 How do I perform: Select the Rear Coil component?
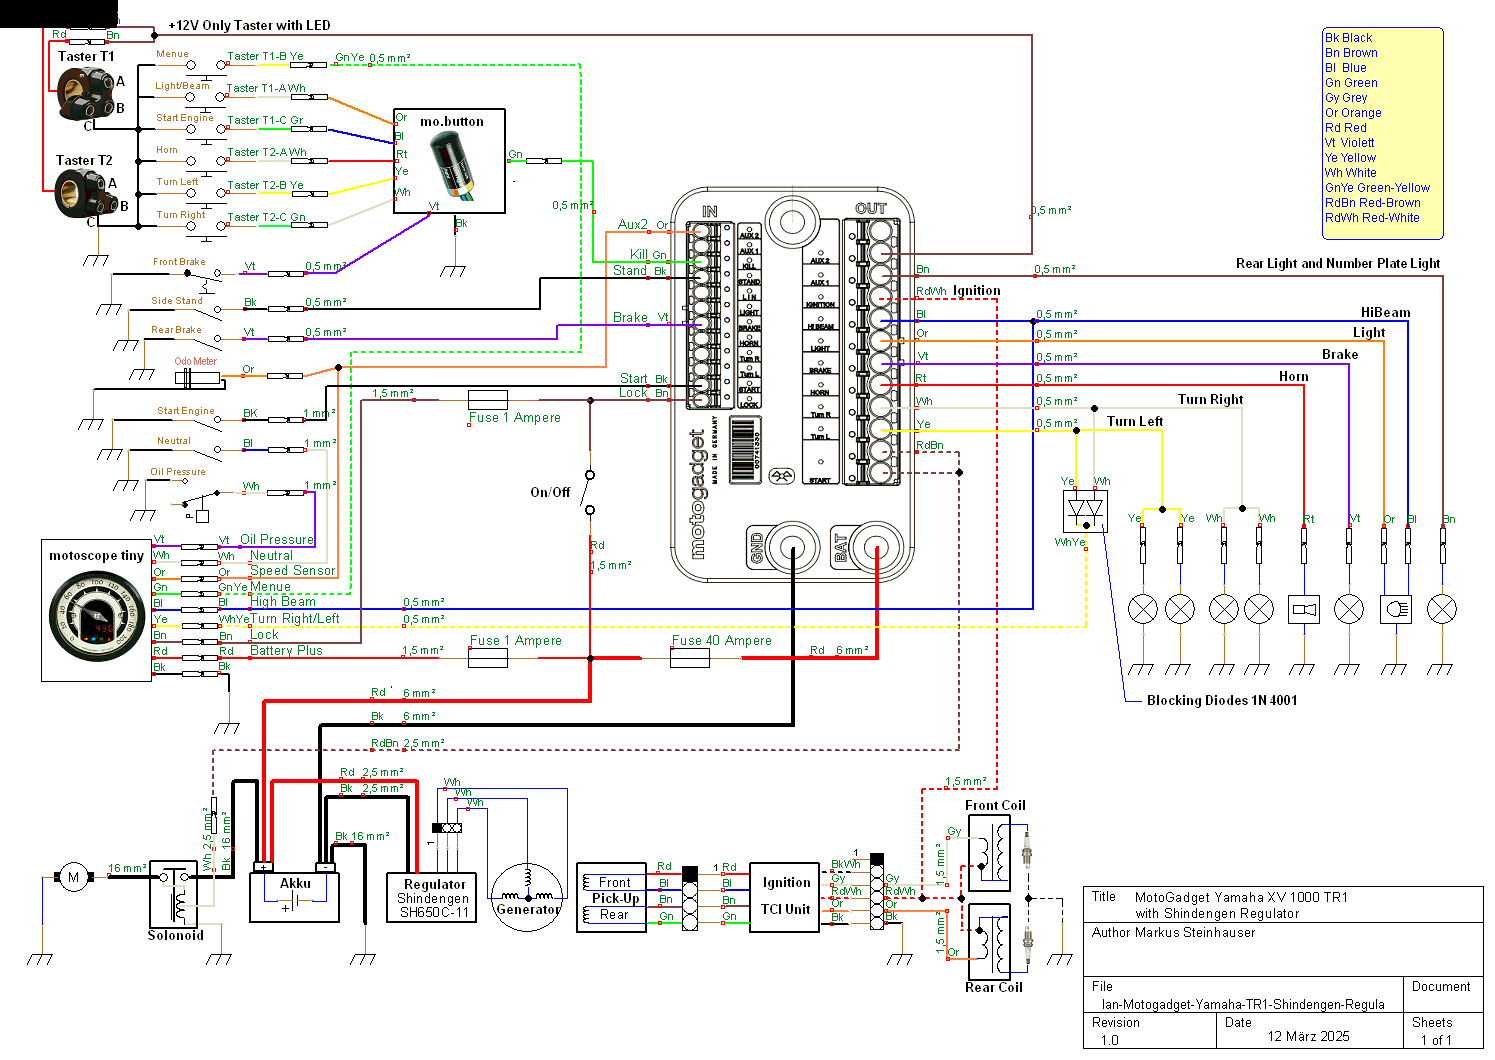point(988,940)
